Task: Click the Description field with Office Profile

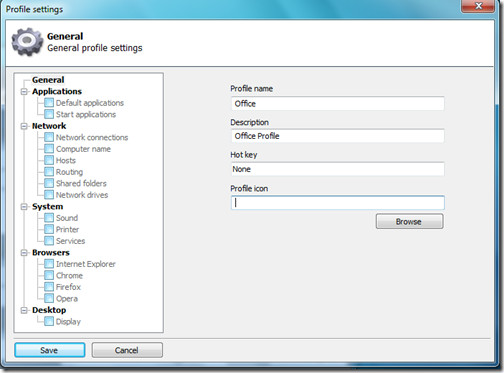Action: coord(337,136)
